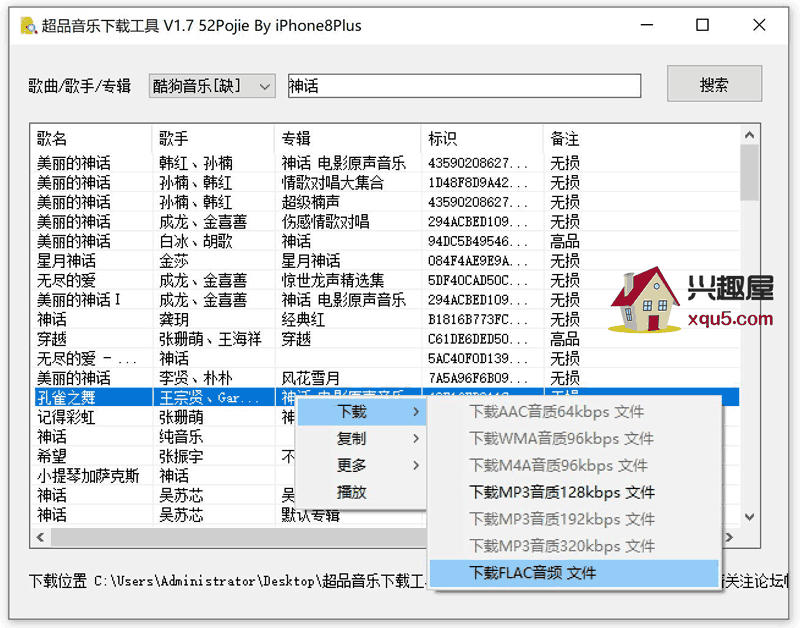Click the vertical scrollbar up arrow
This screenshot has height=628, width=800.
[749, 135]
